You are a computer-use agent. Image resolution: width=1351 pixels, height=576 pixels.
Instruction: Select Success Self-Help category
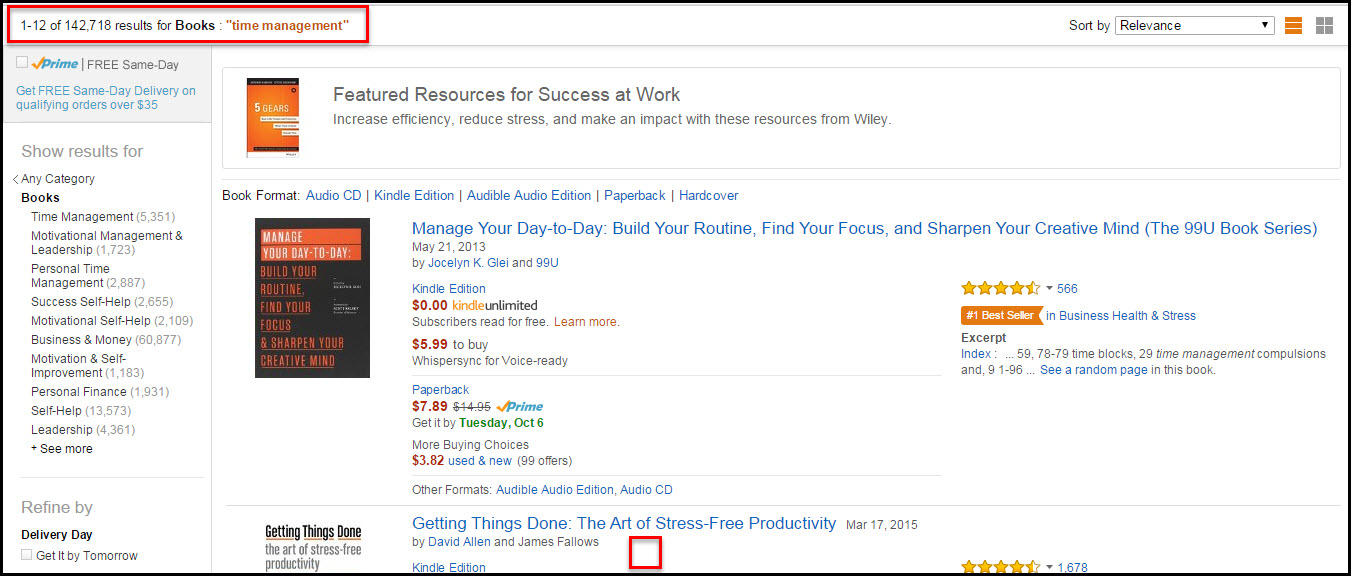coord(81,302)
